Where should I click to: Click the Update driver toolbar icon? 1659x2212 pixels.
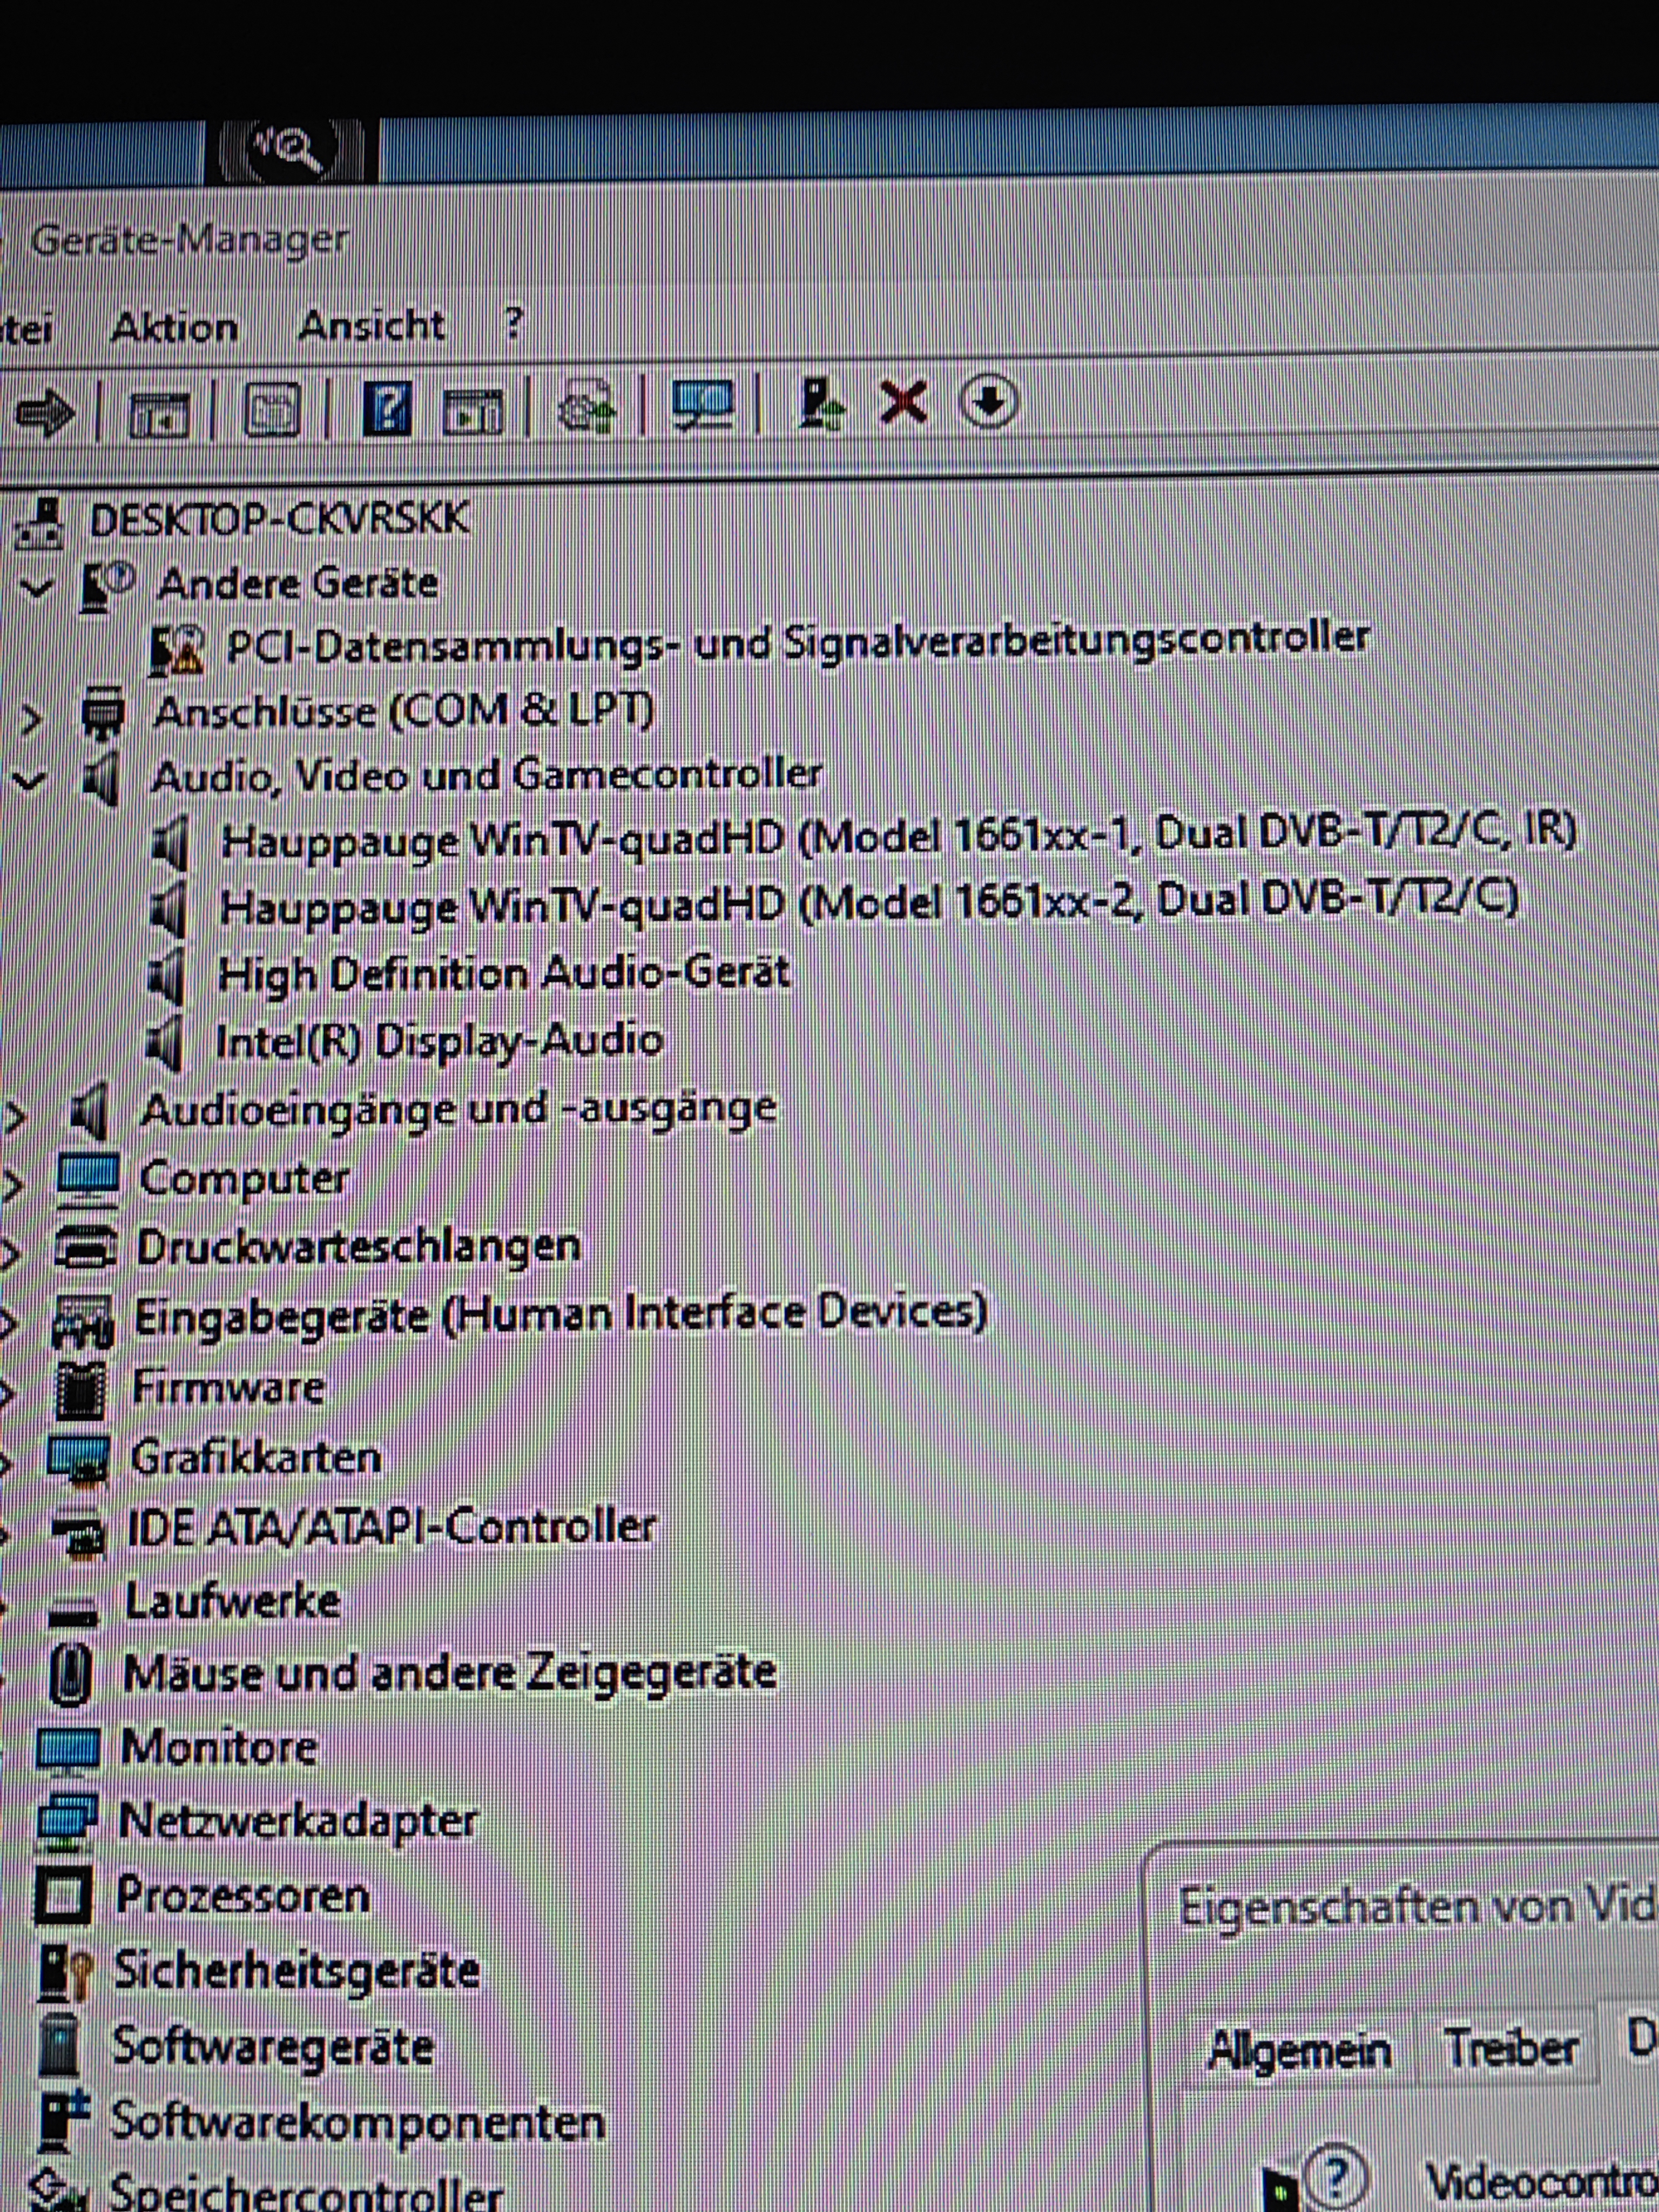click(821, 405)
